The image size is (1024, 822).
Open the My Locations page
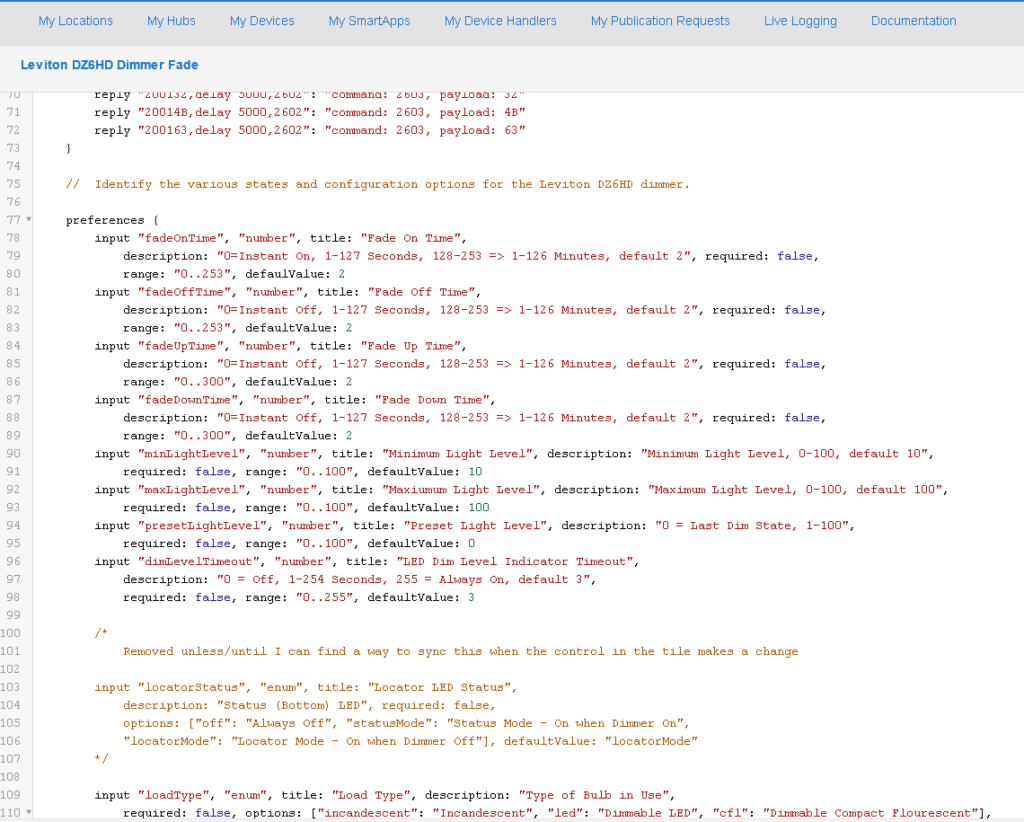[75, 21]
